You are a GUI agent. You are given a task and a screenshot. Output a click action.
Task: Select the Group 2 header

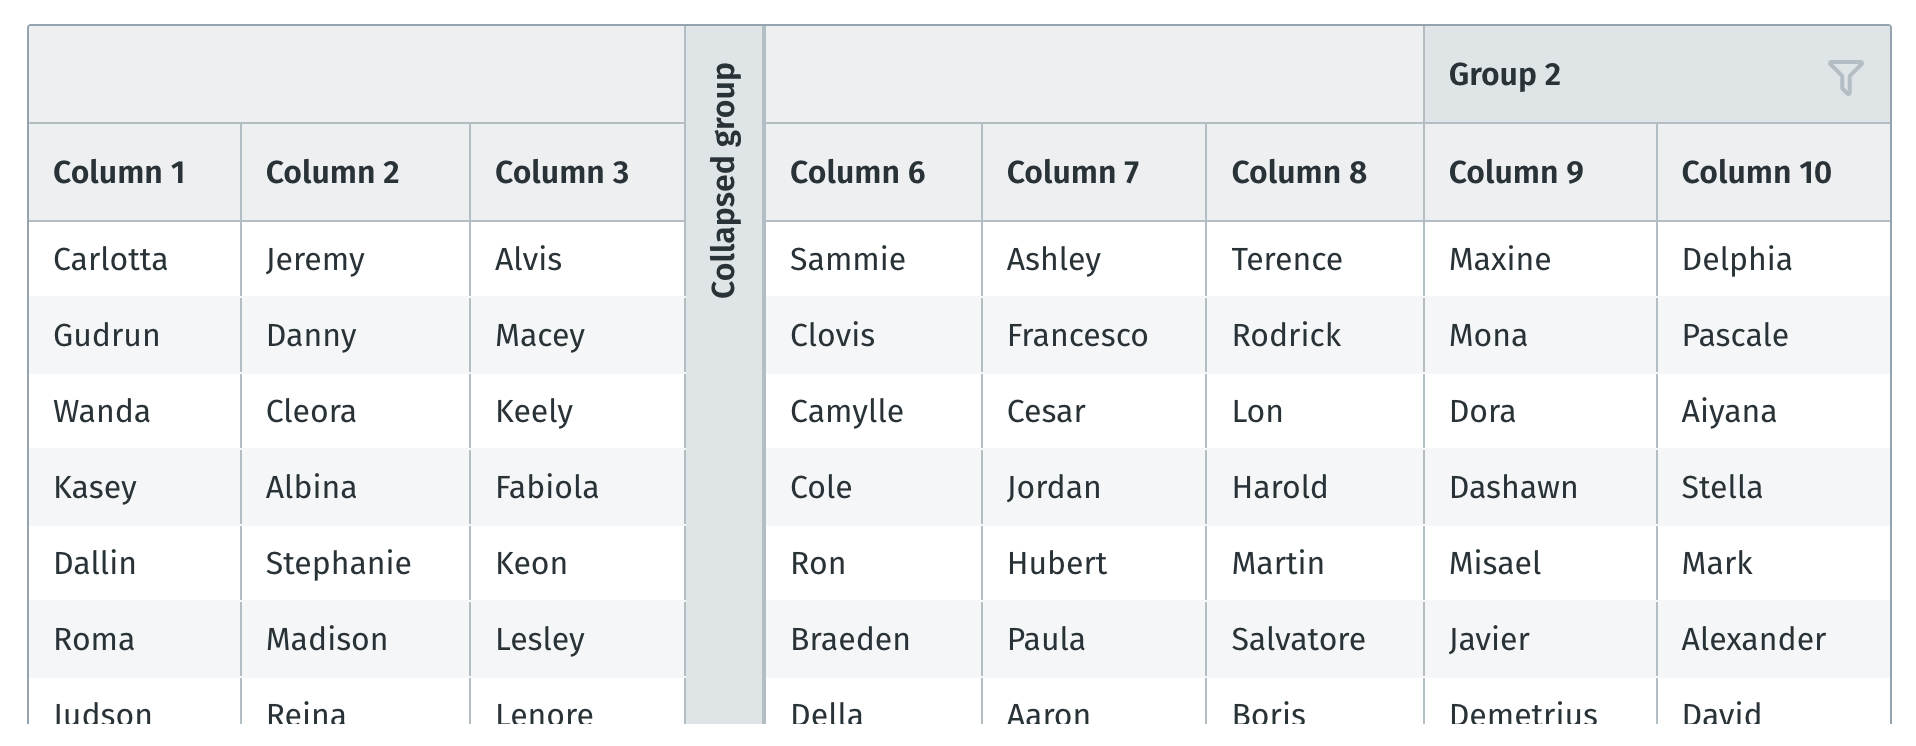[x=1657, y=75]
